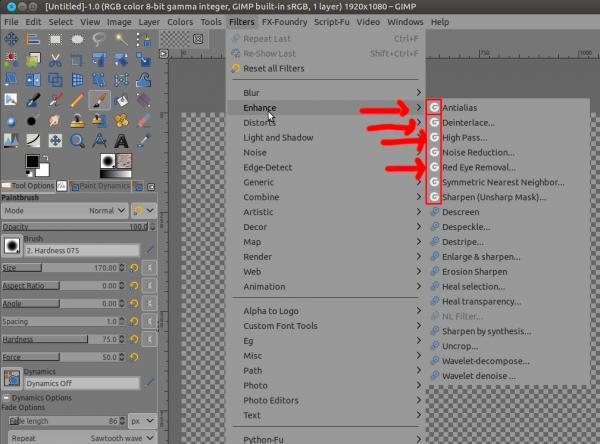This screenshot has height=444, width=600.
Task: Select the Move tool icon
Action: coord(11,39)
